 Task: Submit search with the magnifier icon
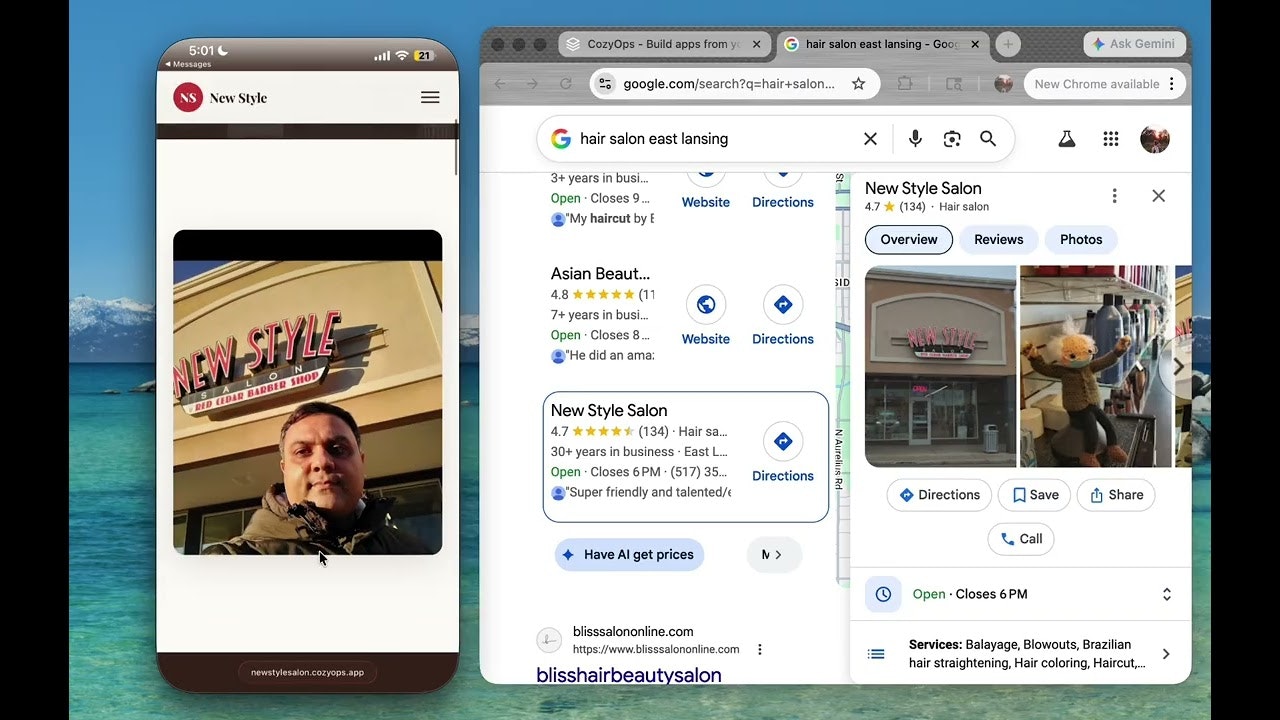[988, 139]
